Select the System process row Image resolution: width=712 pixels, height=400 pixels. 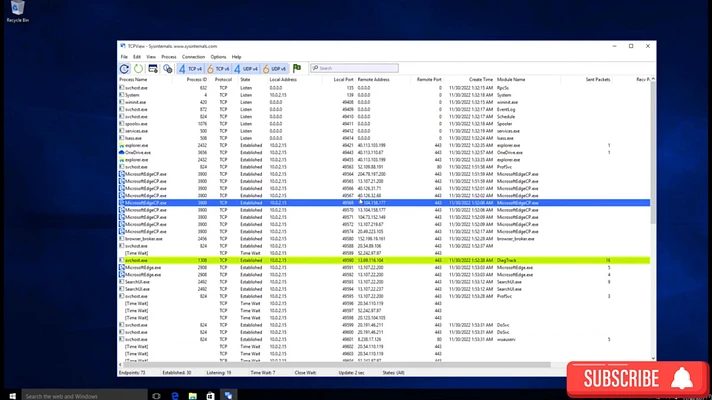[x=384, y=95]
